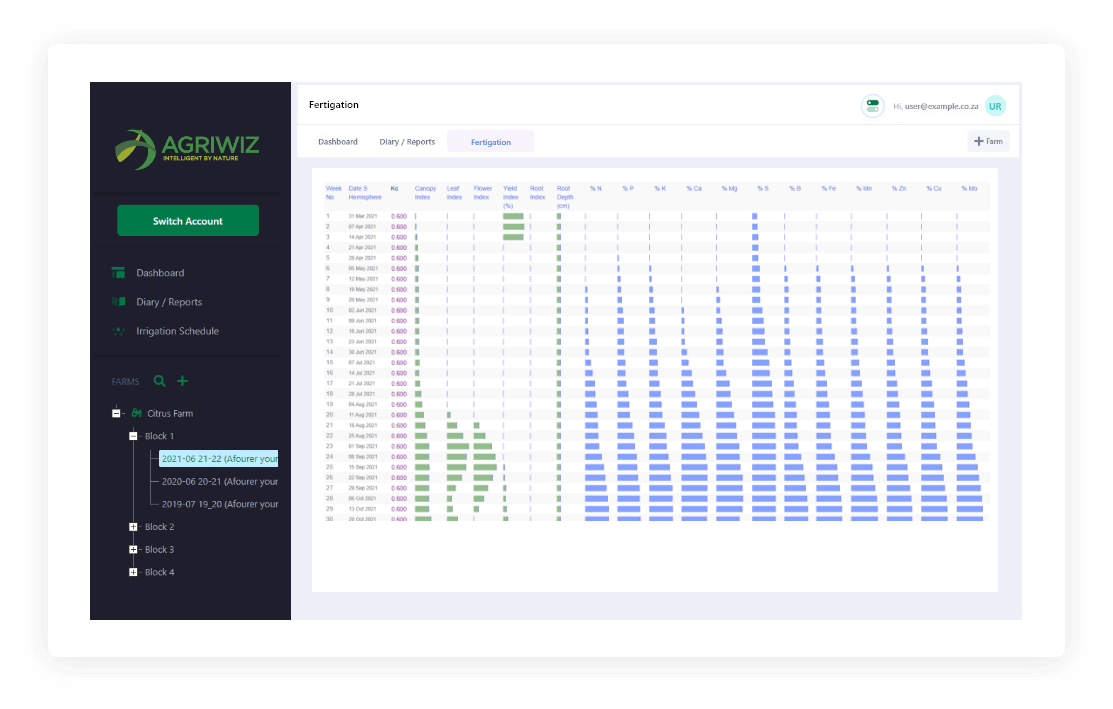Open the UR user avatar
The image size is (1113, 709).
995,106
